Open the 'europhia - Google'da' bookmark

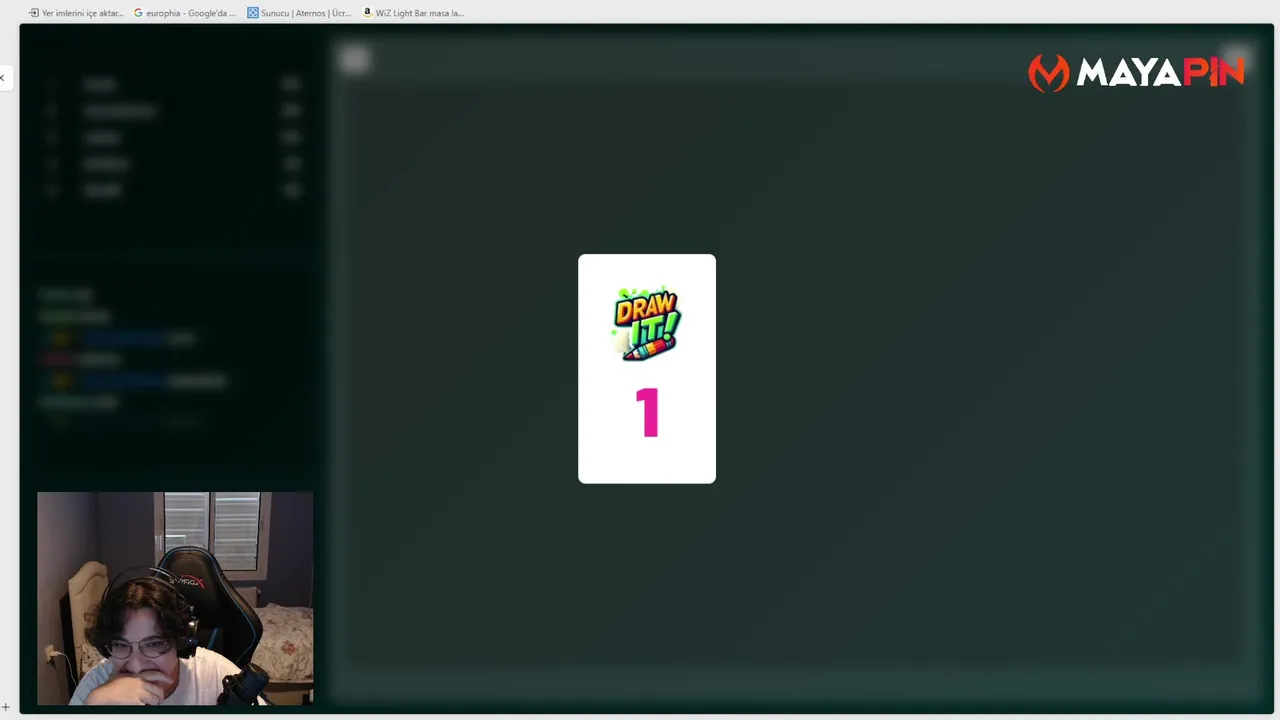pos(185,13)
